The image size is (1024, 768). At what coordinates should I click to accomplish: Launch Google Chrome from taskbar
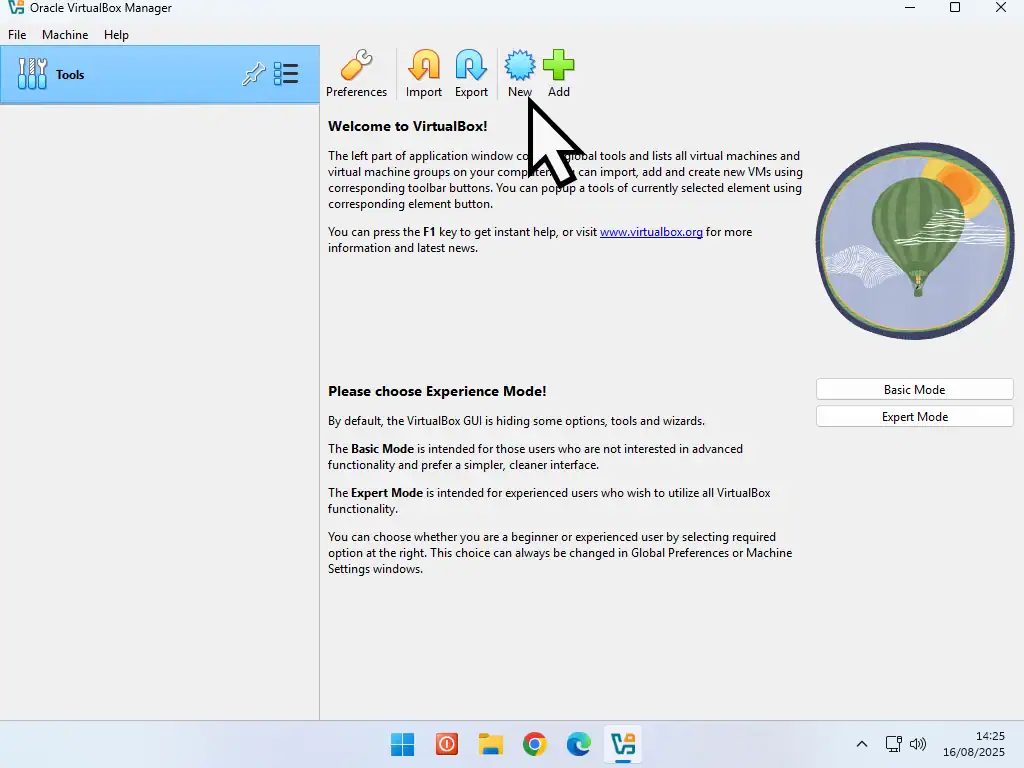point(535,744)
